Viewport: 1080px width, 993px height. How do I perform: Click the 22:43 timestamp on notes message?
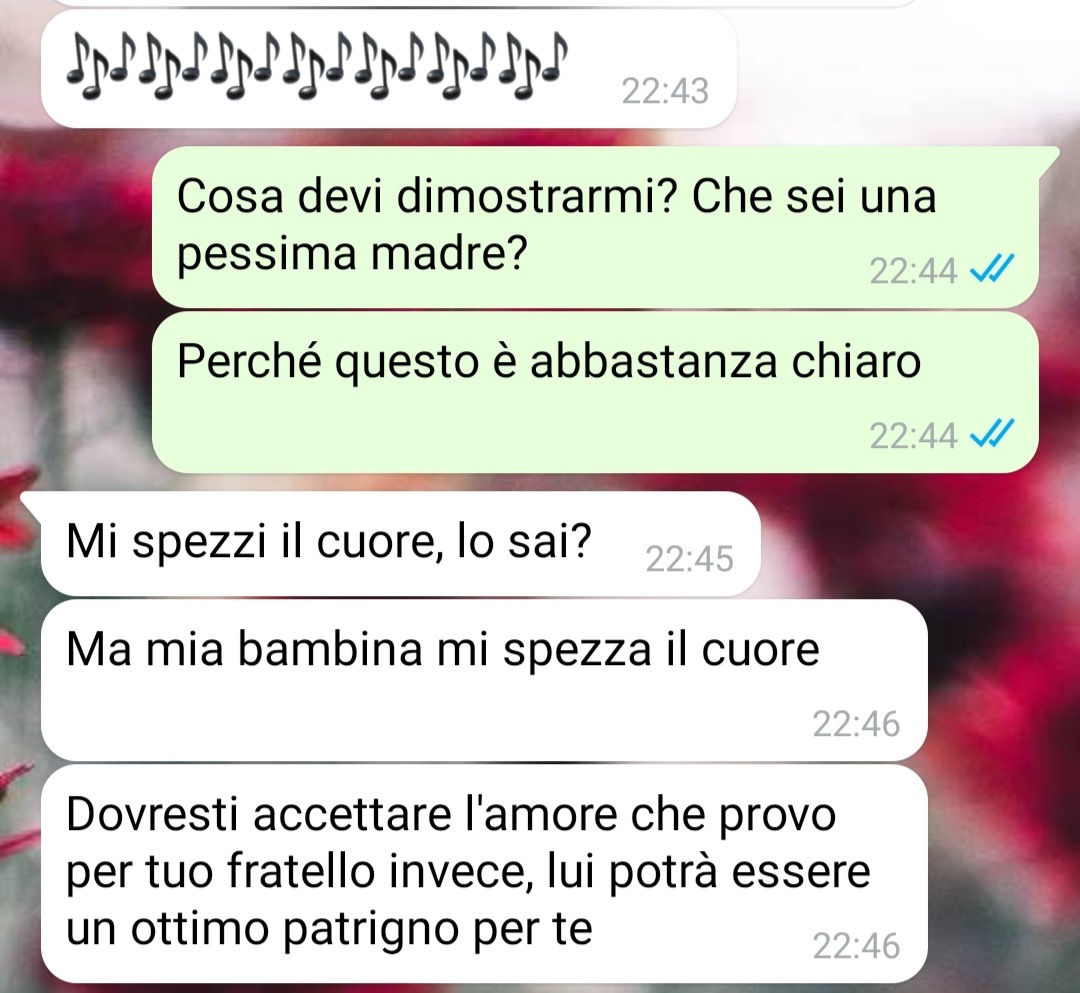[665, 91]
